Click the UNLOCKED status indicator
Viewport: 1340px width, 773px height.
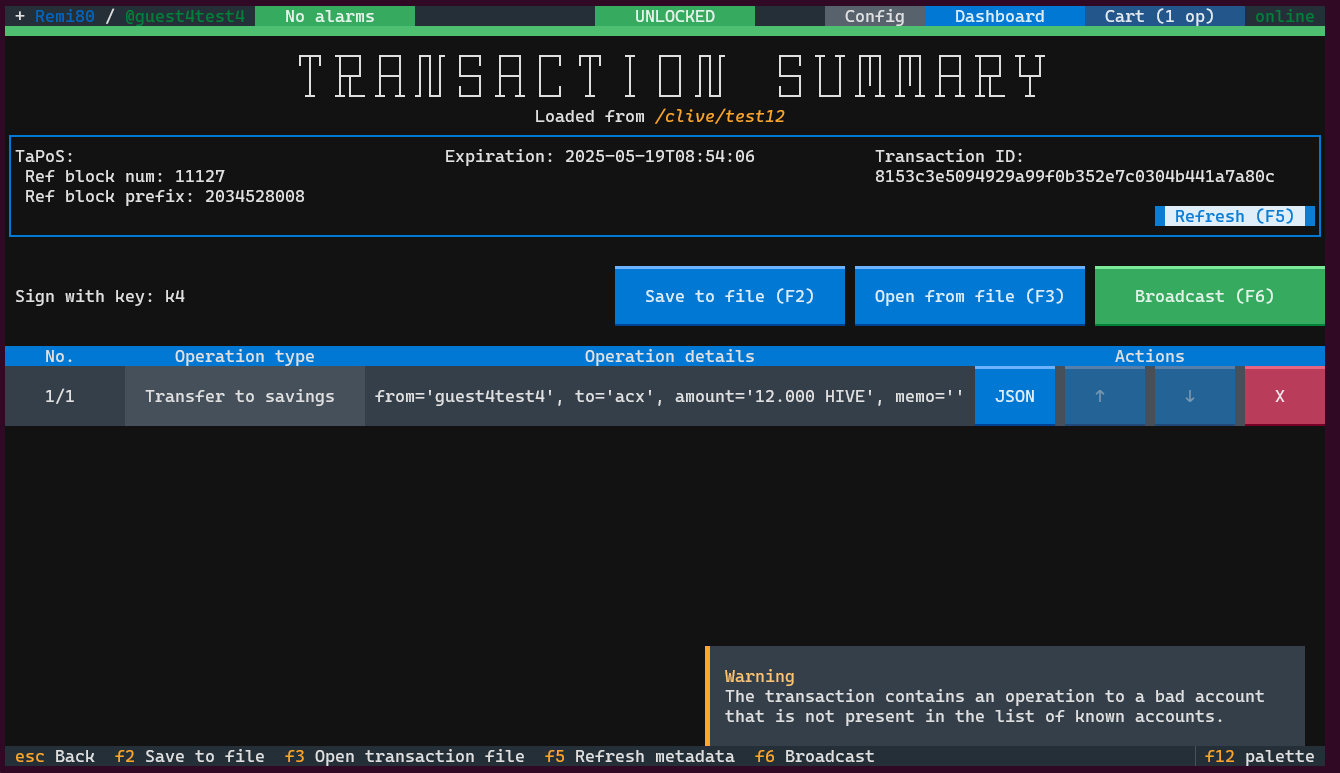click(x=675, y=16)
